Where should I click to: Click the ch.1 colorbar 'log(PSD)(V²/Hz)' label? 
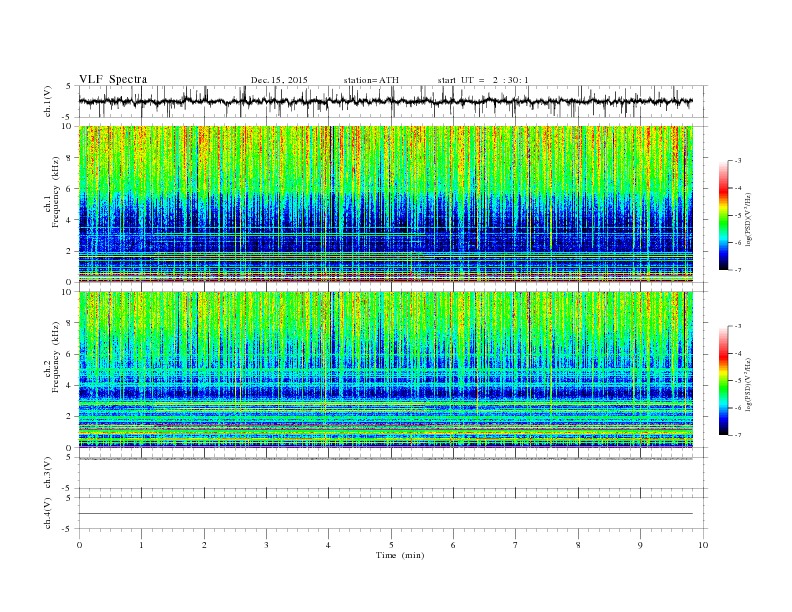749,219
